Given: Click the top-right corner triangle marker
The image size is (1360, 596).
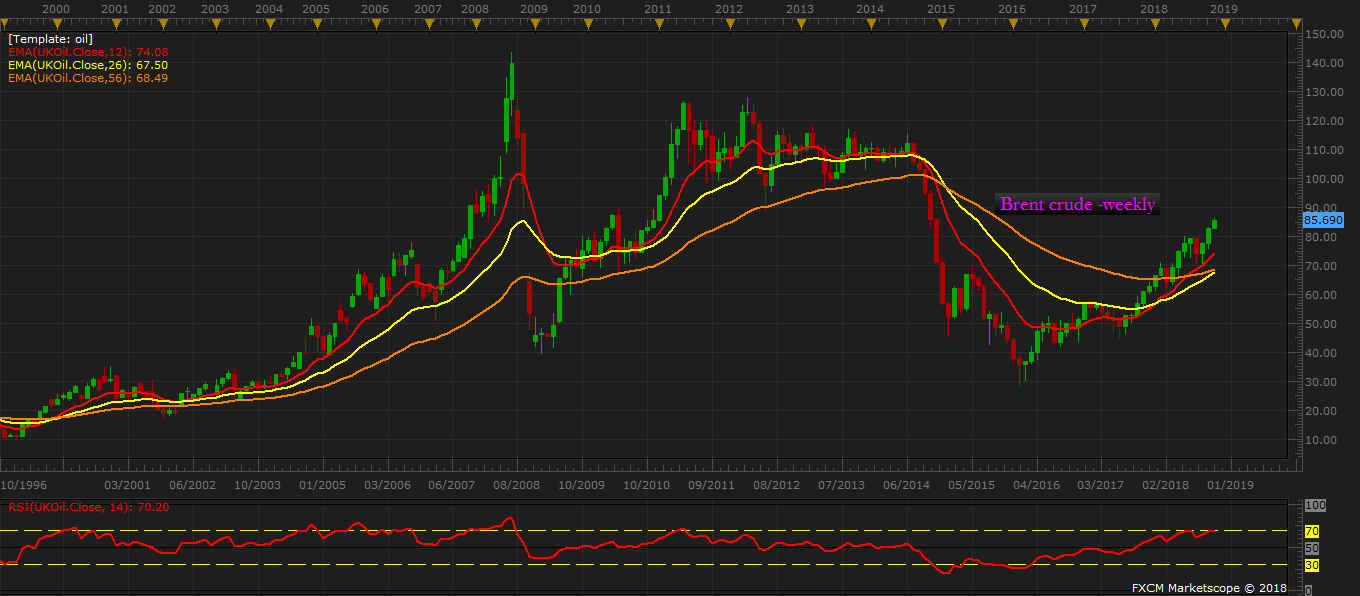Looking at the screenshot, I should pyautogui.click(x=1296, y=23).
